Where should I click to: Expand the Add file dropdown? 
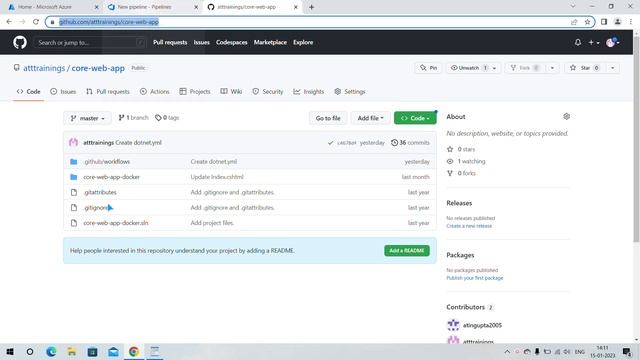pyautogui.click(x=371, y=118)
